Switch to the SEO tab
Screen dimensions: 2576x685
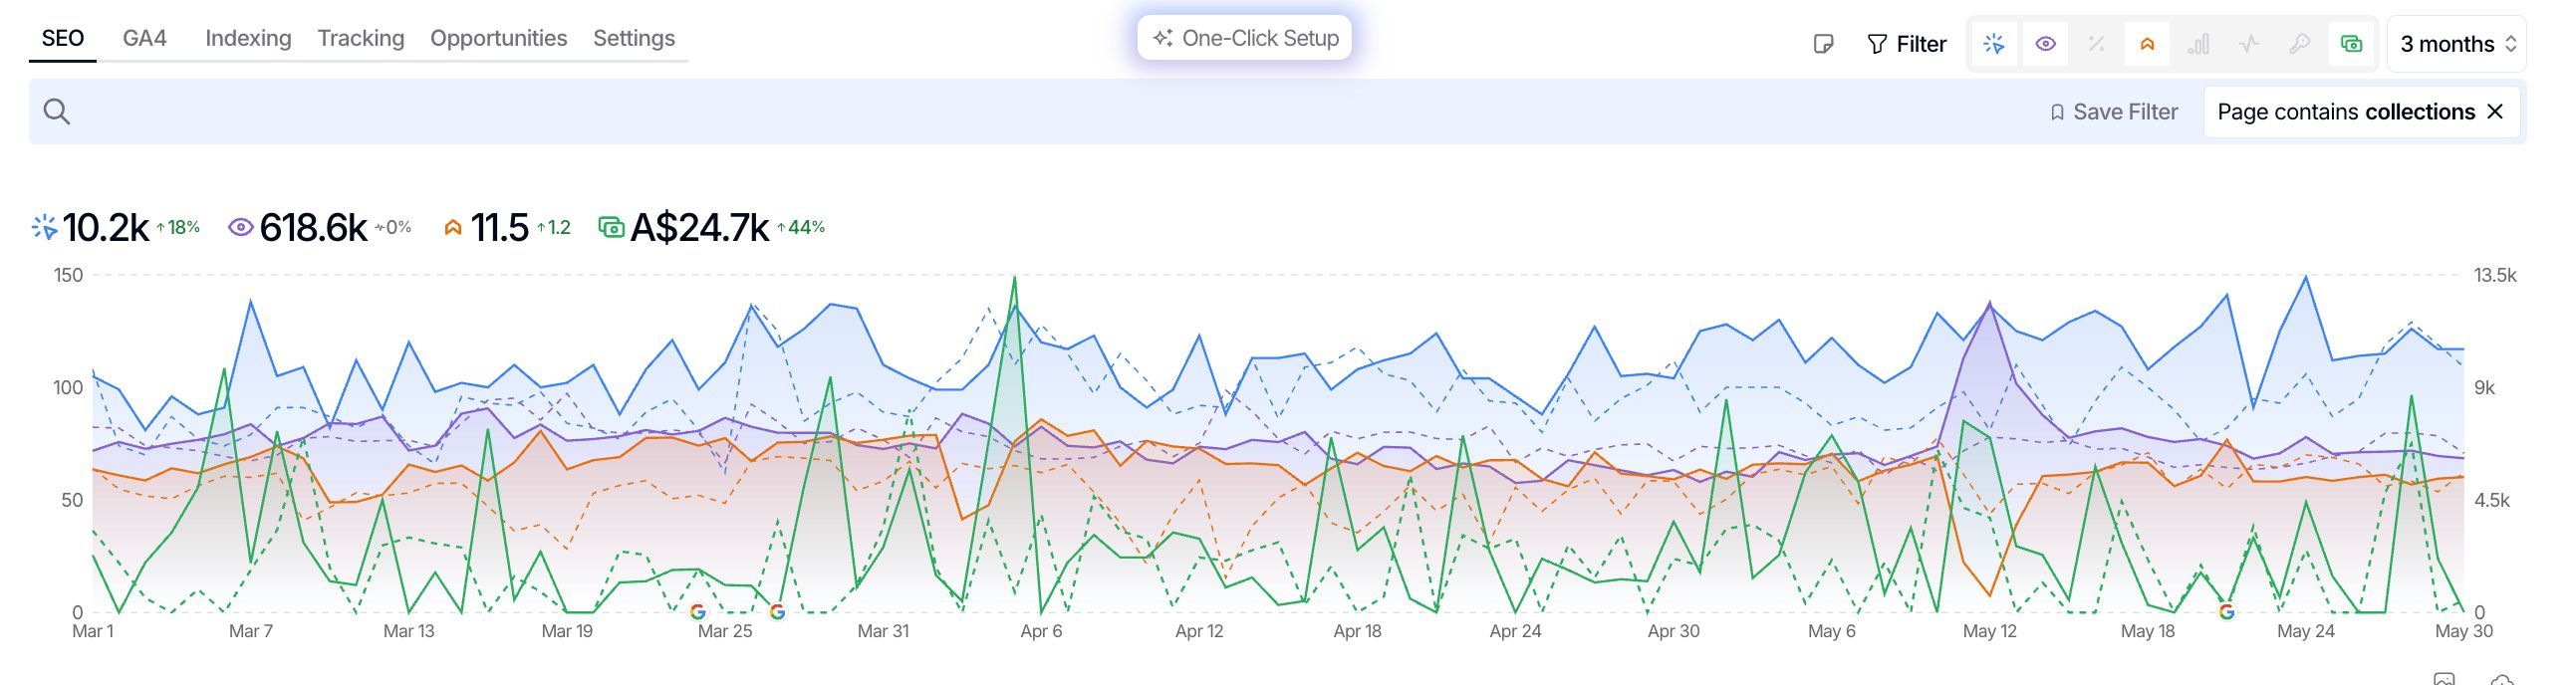coord(62,38)
